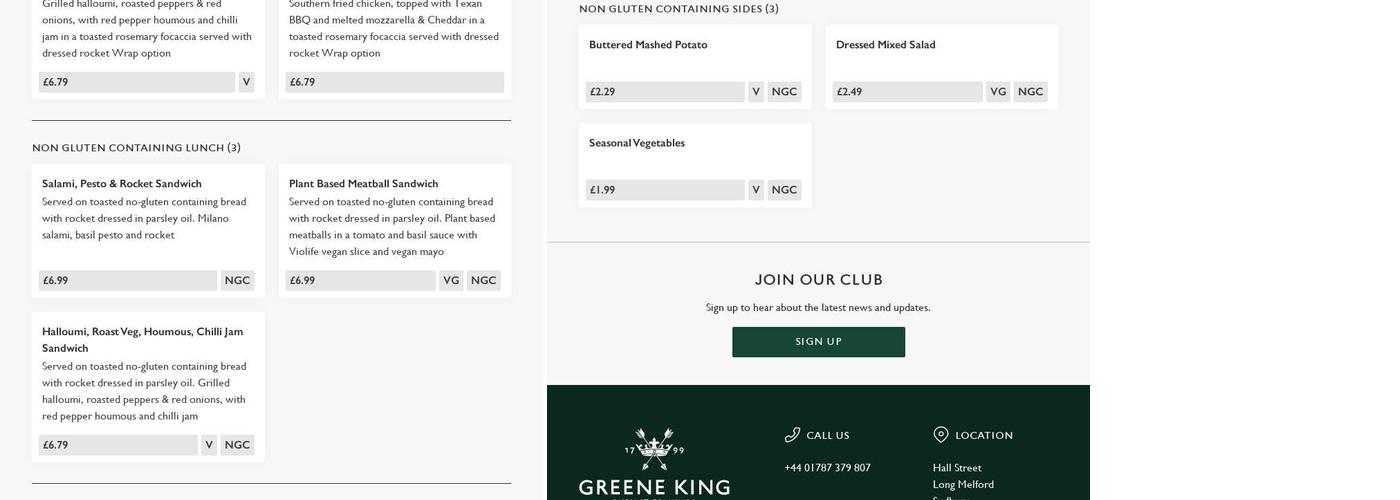Choose the Seasonal Vegetables side
Viewport: 1400px width, 500px height.
tap(637, 143)
